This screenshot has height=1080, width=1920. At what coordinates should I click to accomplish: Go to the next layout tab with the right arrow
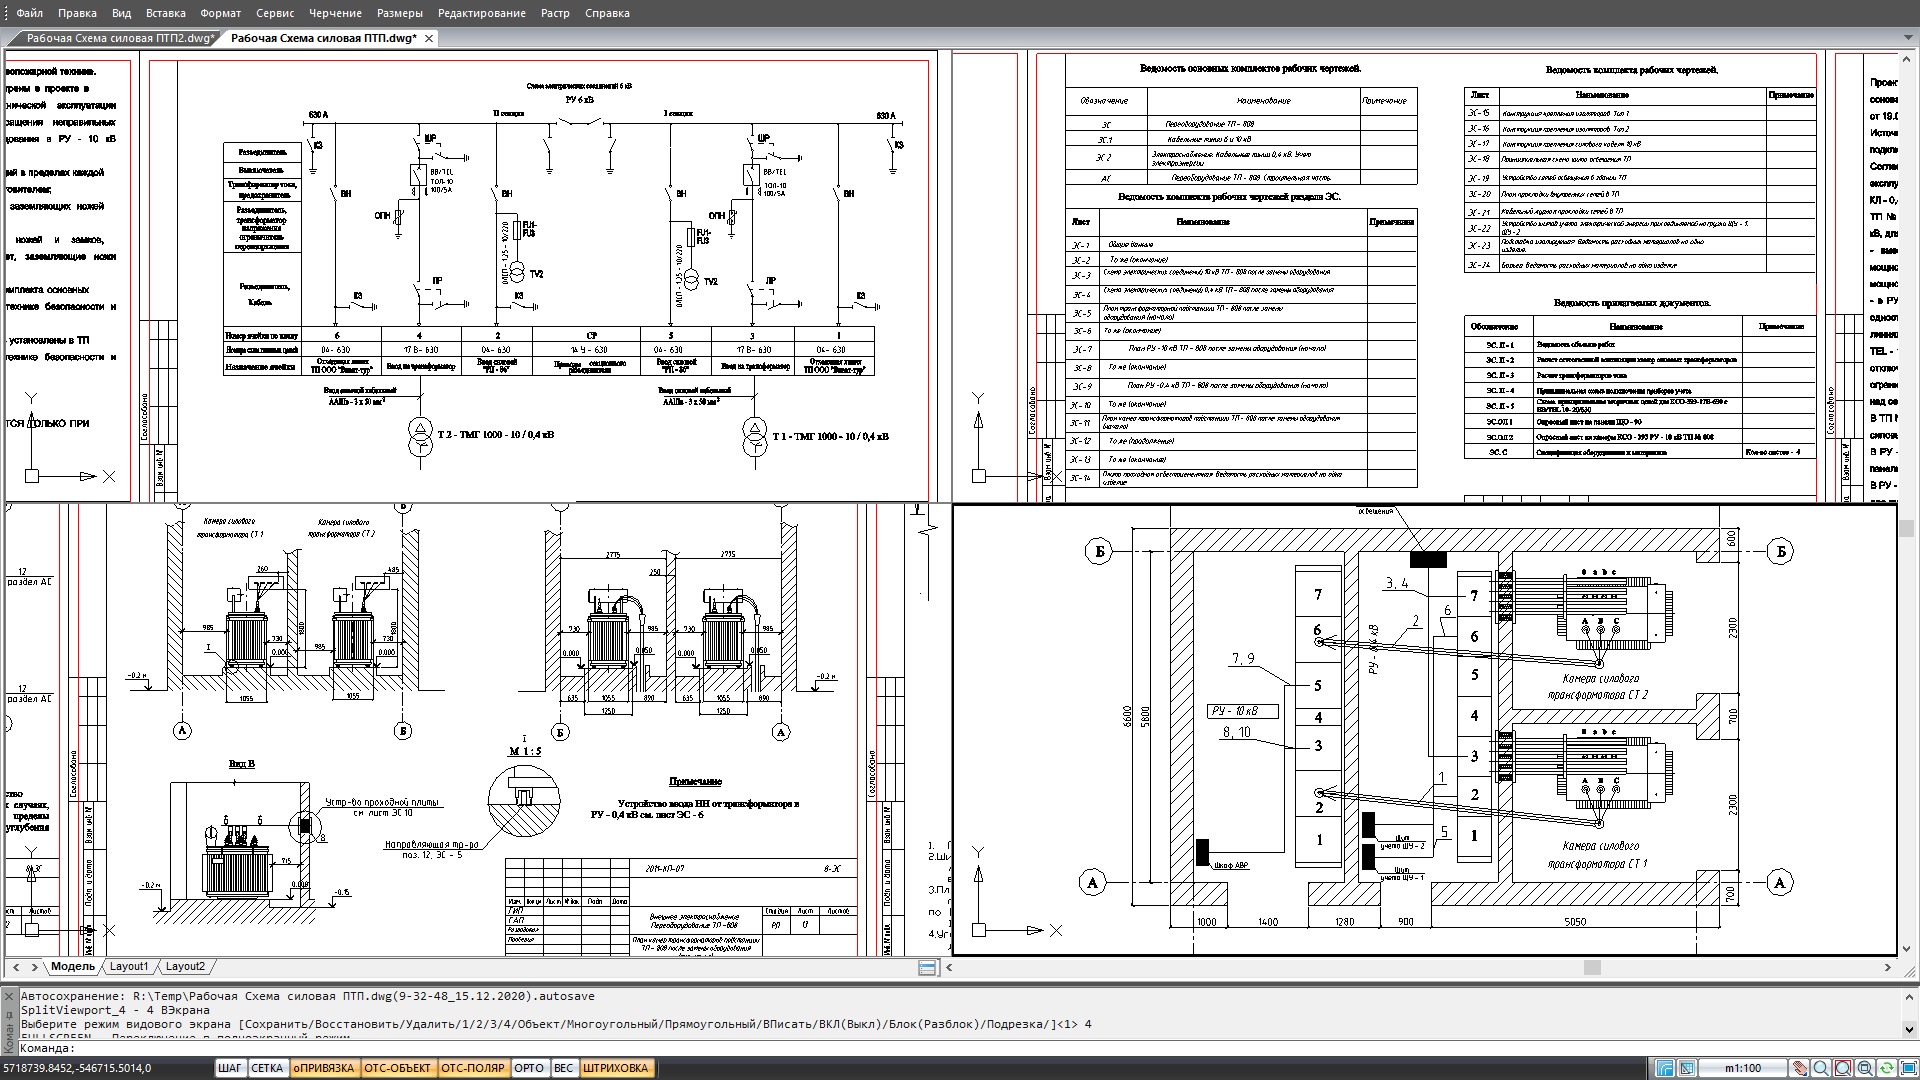pos(35,967)
